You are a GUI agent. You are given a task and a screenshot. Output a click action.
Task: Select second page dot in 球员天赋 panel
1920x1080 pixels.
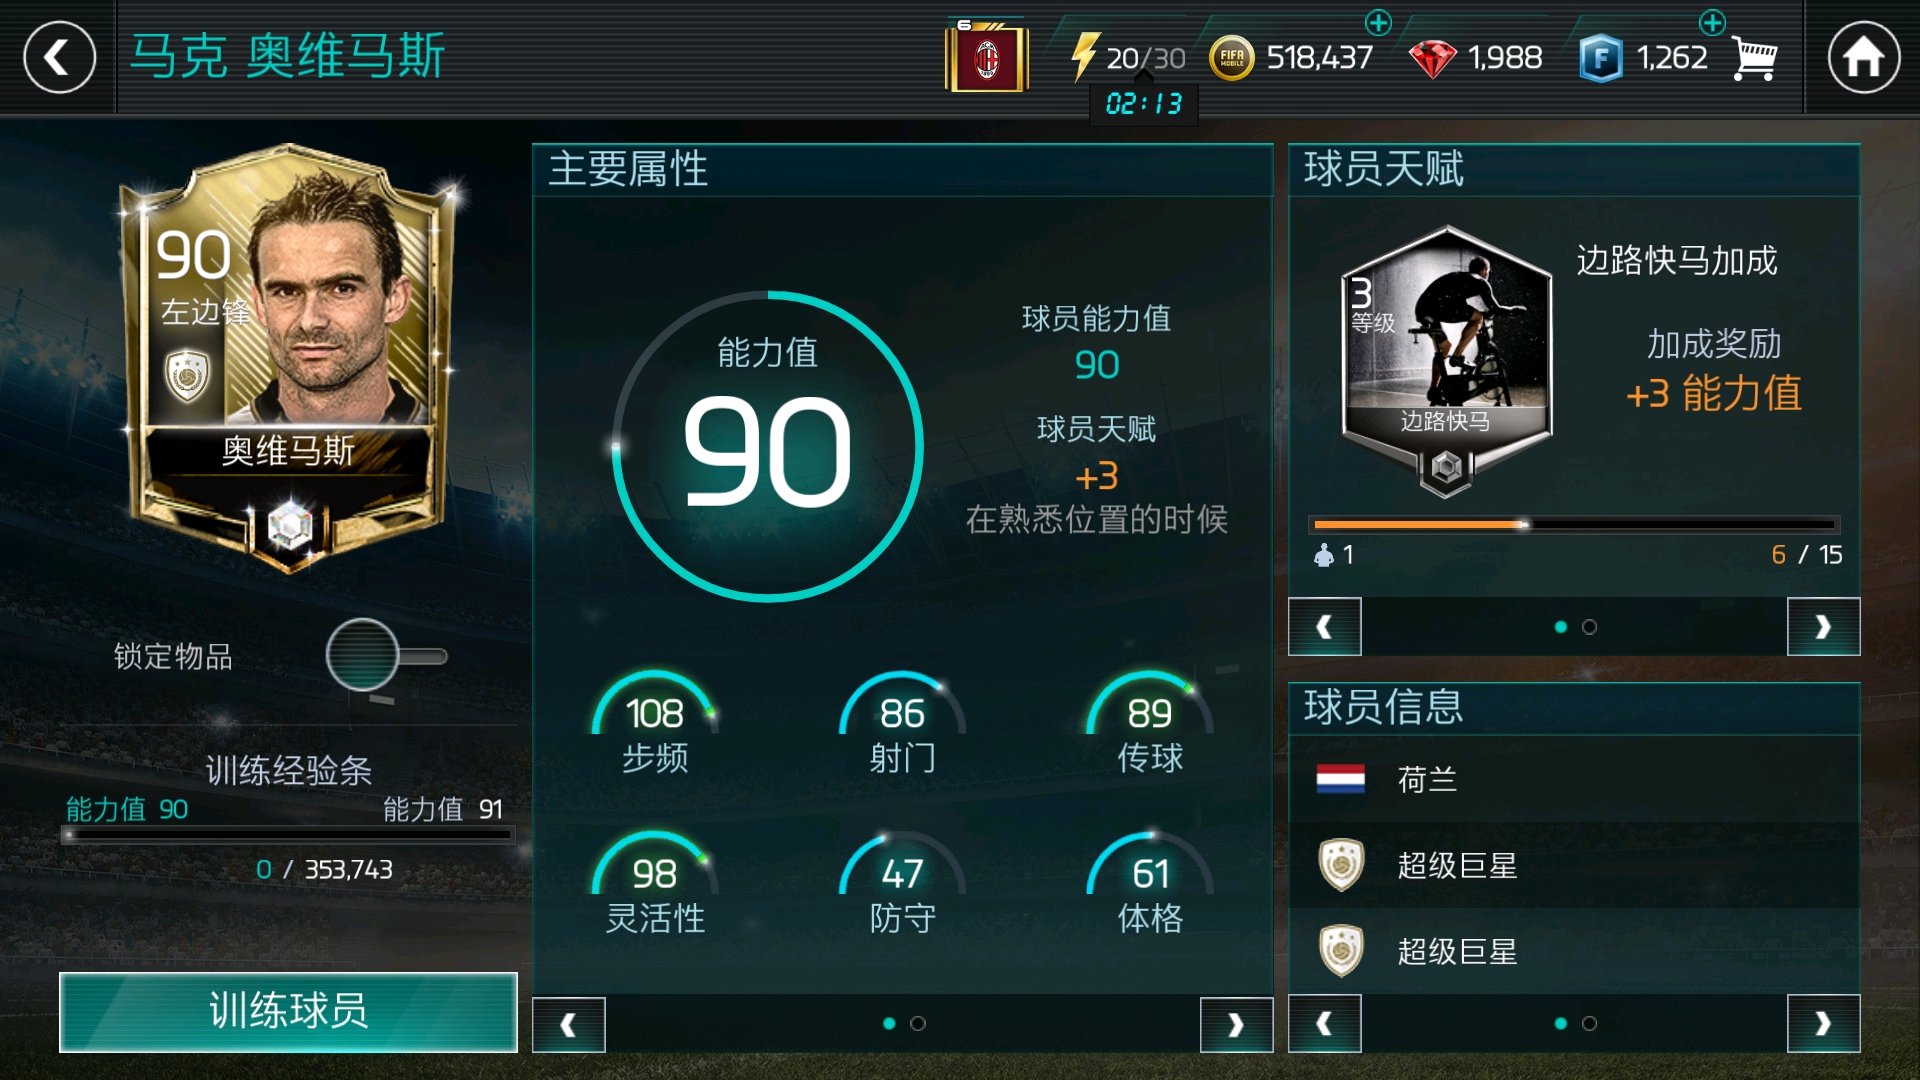coord(1589,627)
